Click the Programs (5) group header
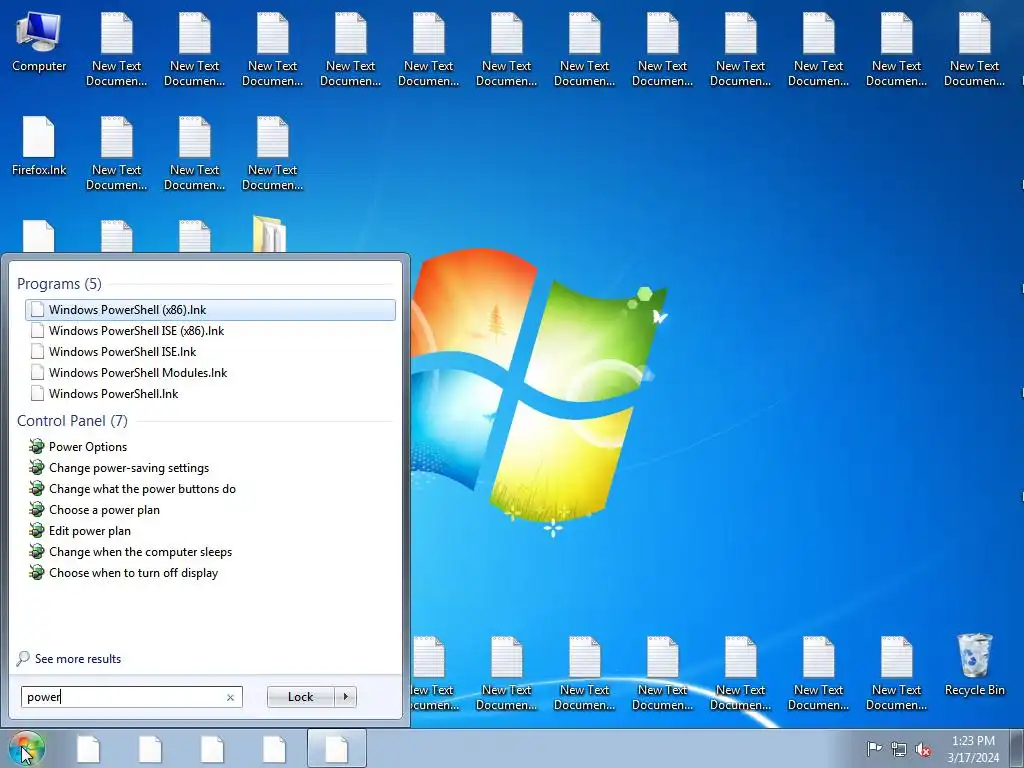Viewport: 1024px width, 768px height. [x=59, y=283]
